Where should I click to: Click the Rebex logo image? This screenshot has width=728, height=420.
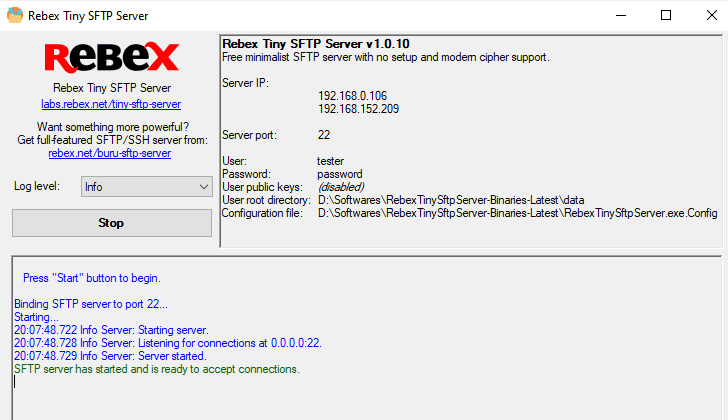click(111, 58)
